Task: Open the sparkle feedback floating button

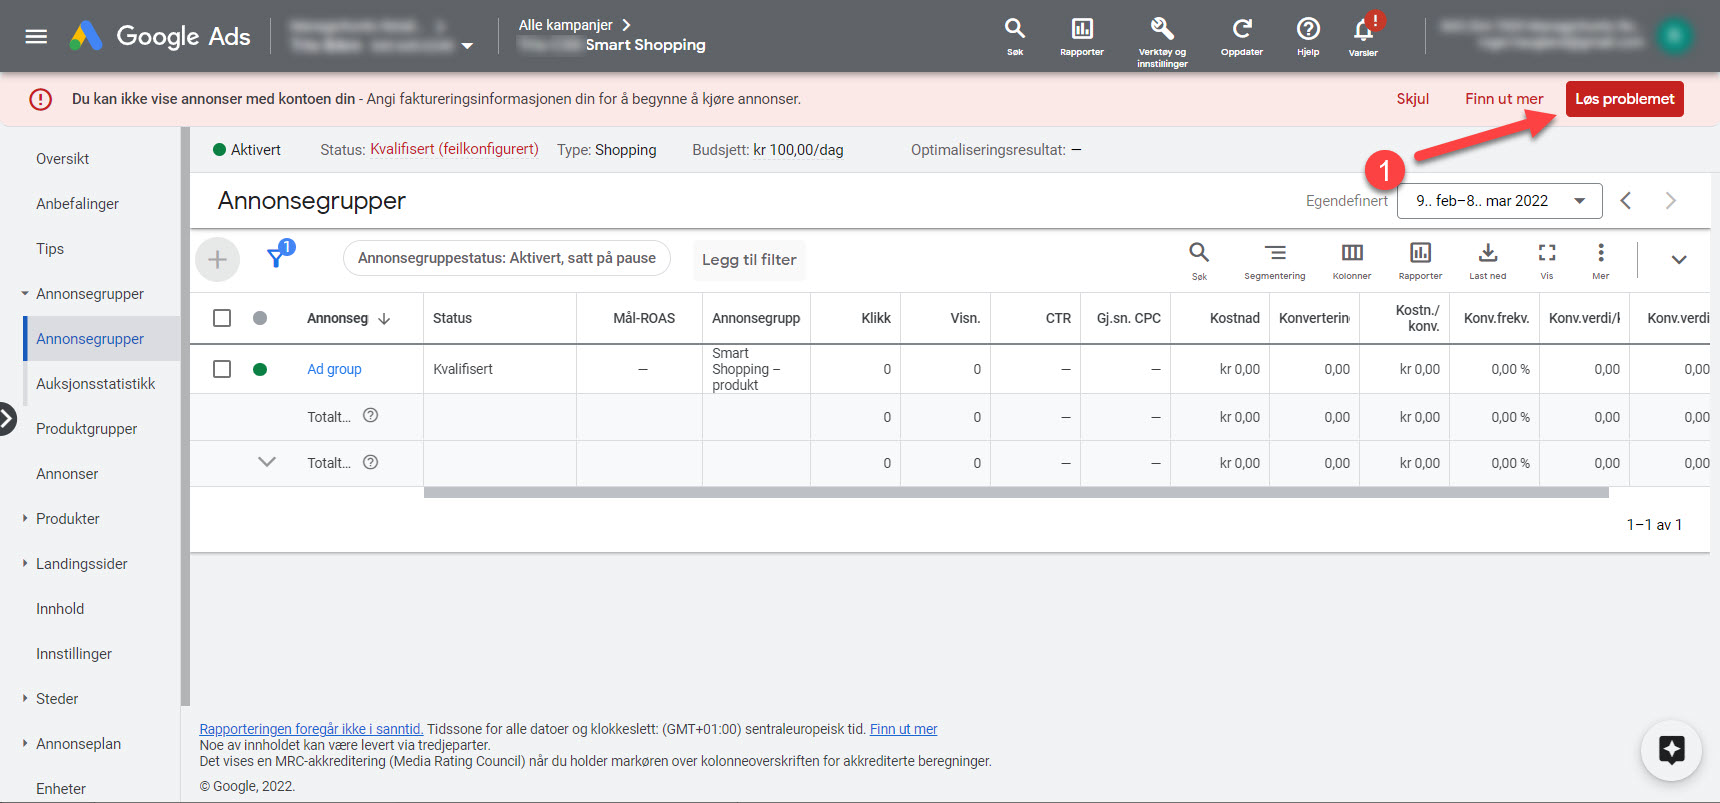Action: click(x=1671, y=750)
